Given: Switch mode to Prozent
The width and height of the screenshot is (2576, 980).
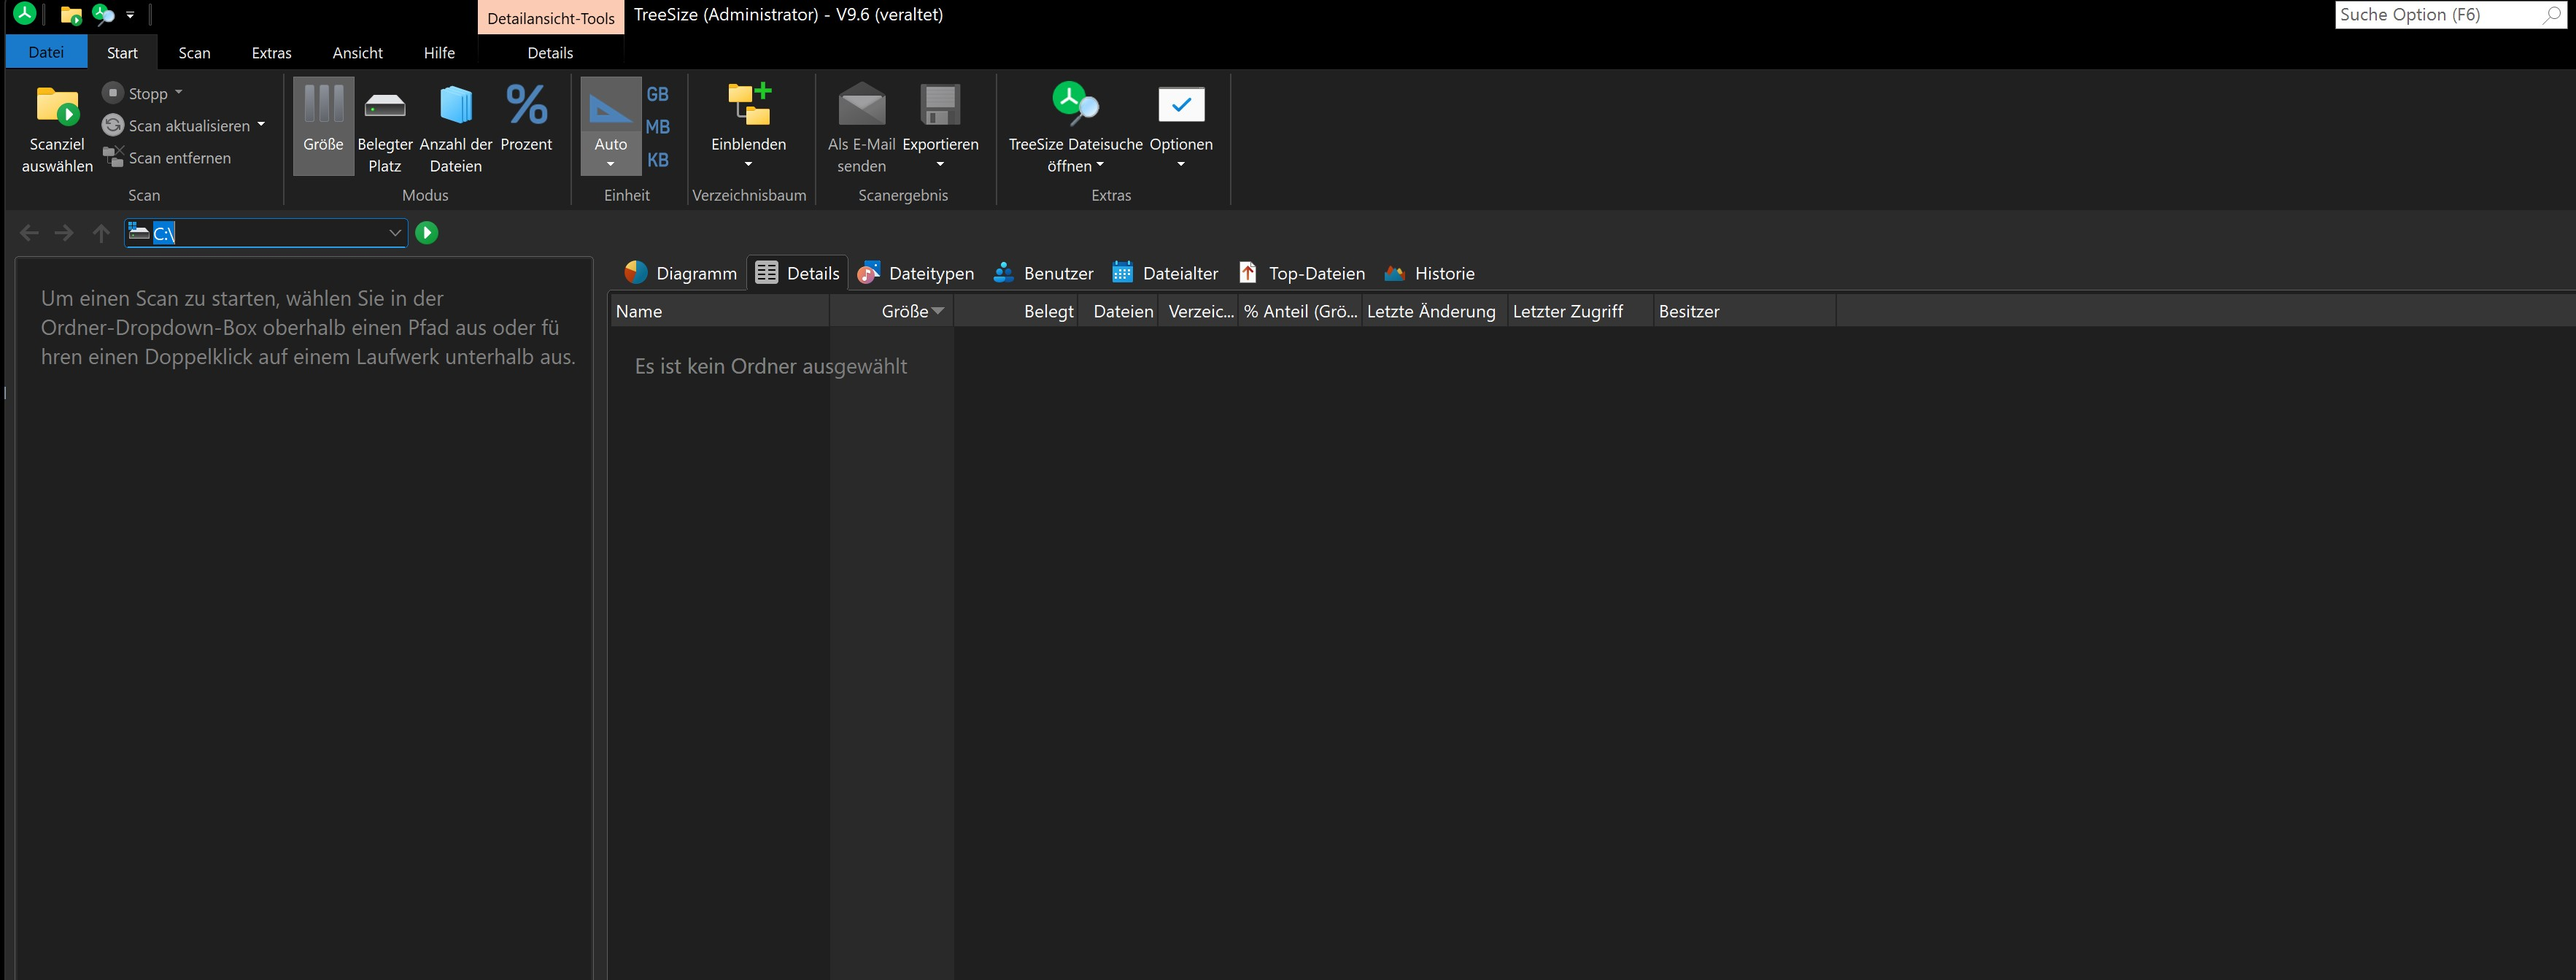Looking at the screenshot, I should [526, 126].
